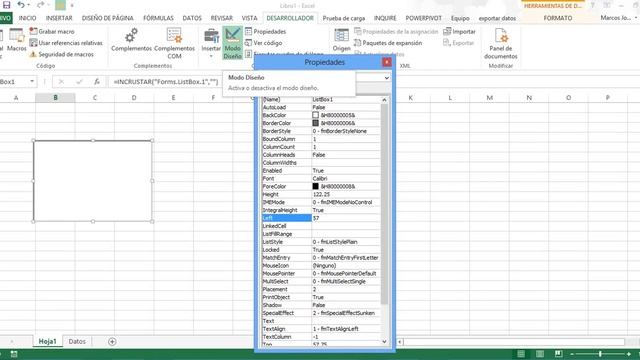Open the REVISAR tab

click(x=222, y=18)
